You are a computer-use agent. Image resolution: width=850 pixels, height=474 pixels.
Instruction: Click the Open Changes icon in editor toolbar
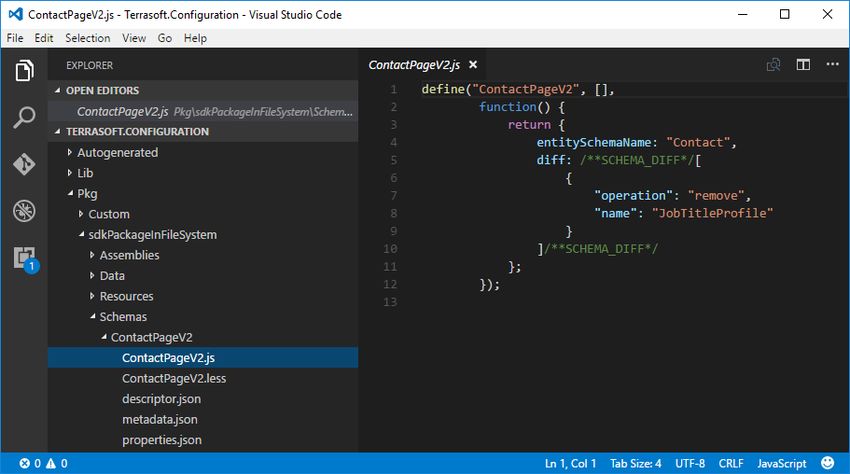(774, 65)
